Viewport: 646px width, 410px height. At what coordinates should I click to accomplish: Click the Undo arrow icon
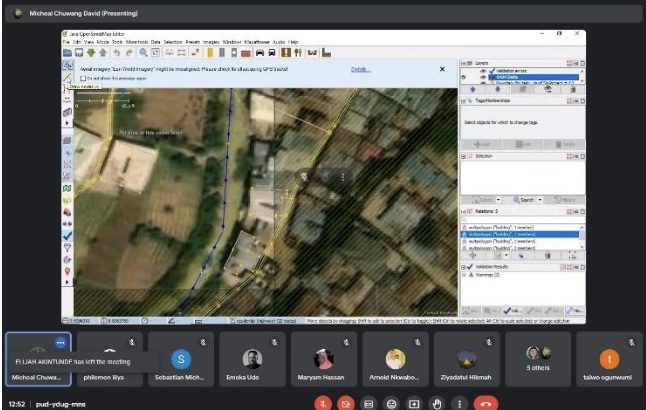(x=117, y=53)
